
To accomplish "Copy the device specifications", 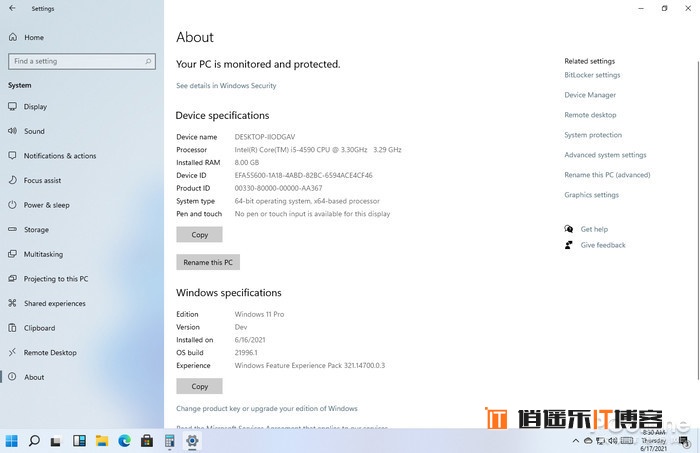I will point(199,235).
